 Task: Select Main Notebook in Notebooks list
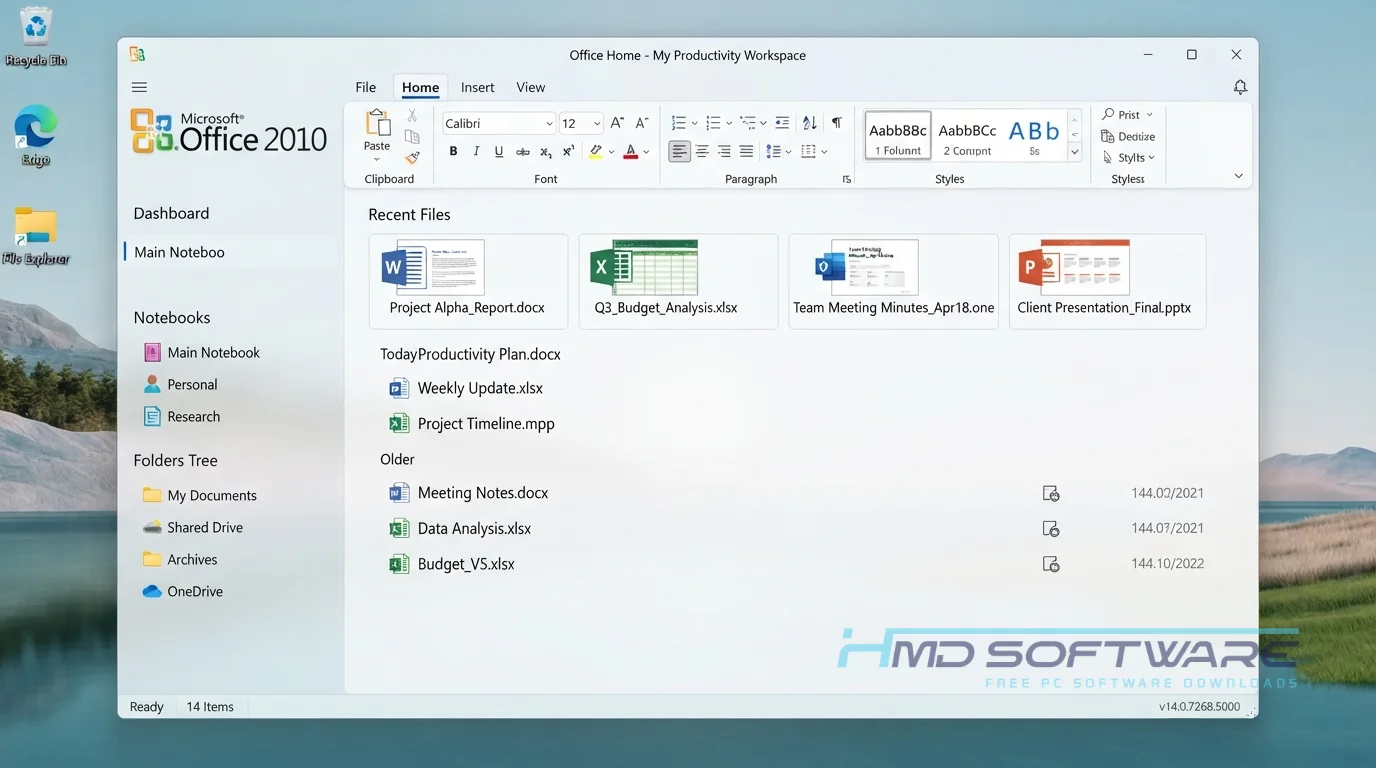pyautogui.click(x=202, y=353)
